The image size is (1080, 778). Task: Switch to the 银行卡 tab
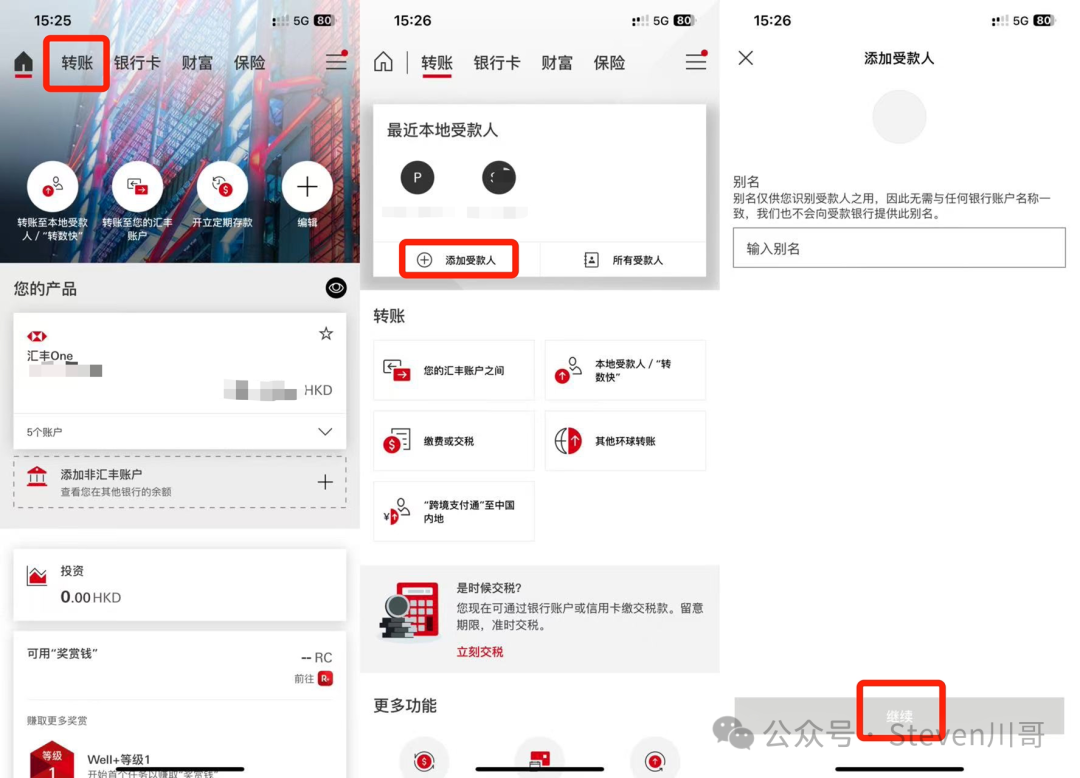[137, 62]
